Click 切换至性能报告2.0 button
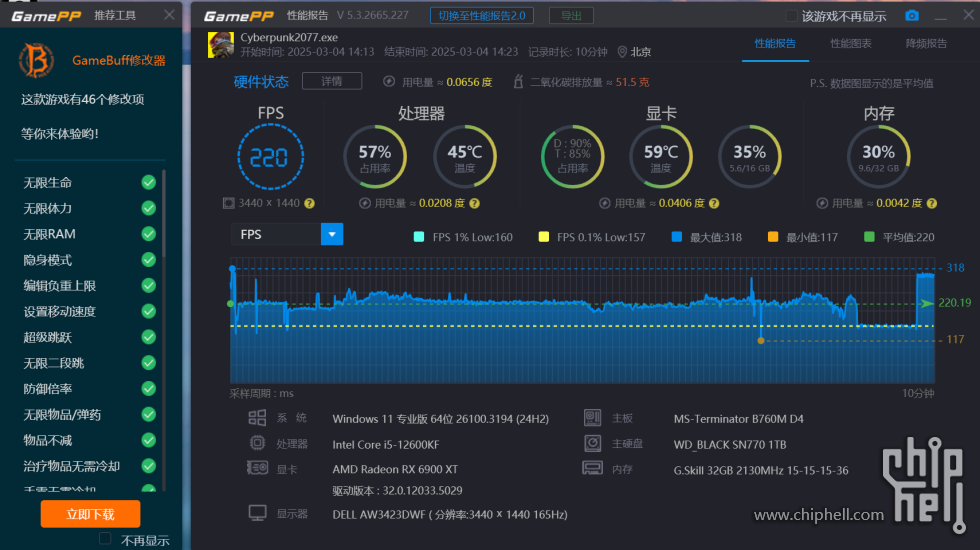This screenshot has height=550, width=980. [x=482, y=16]
